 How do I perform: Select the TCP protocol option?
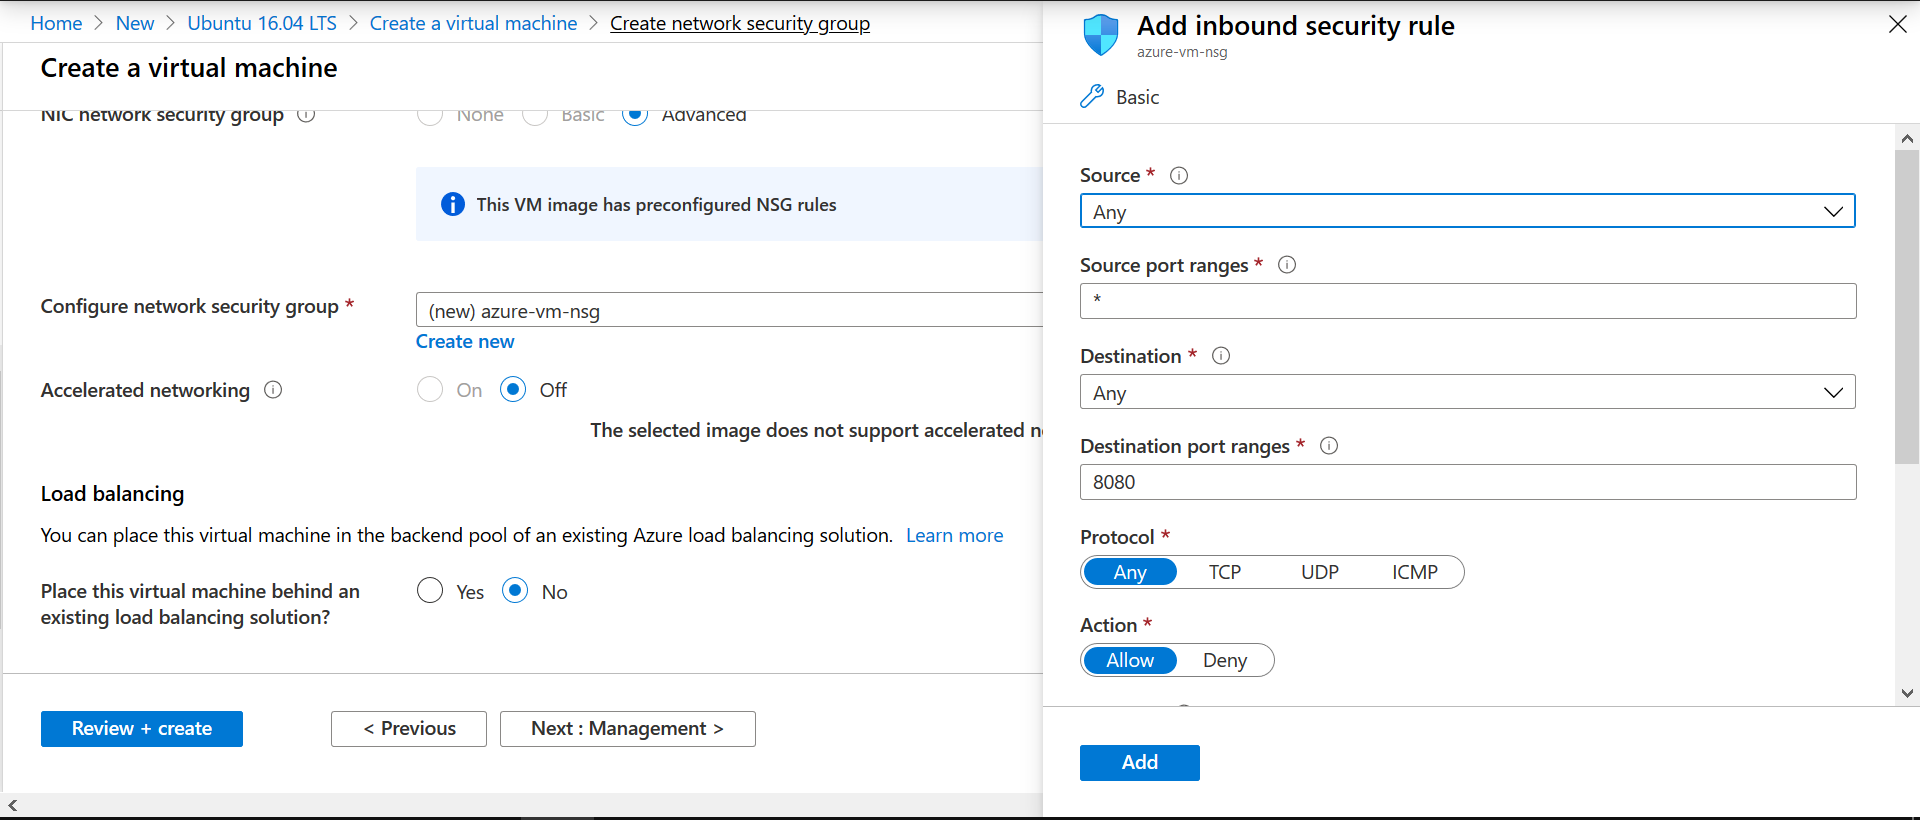coord(1225,572)
